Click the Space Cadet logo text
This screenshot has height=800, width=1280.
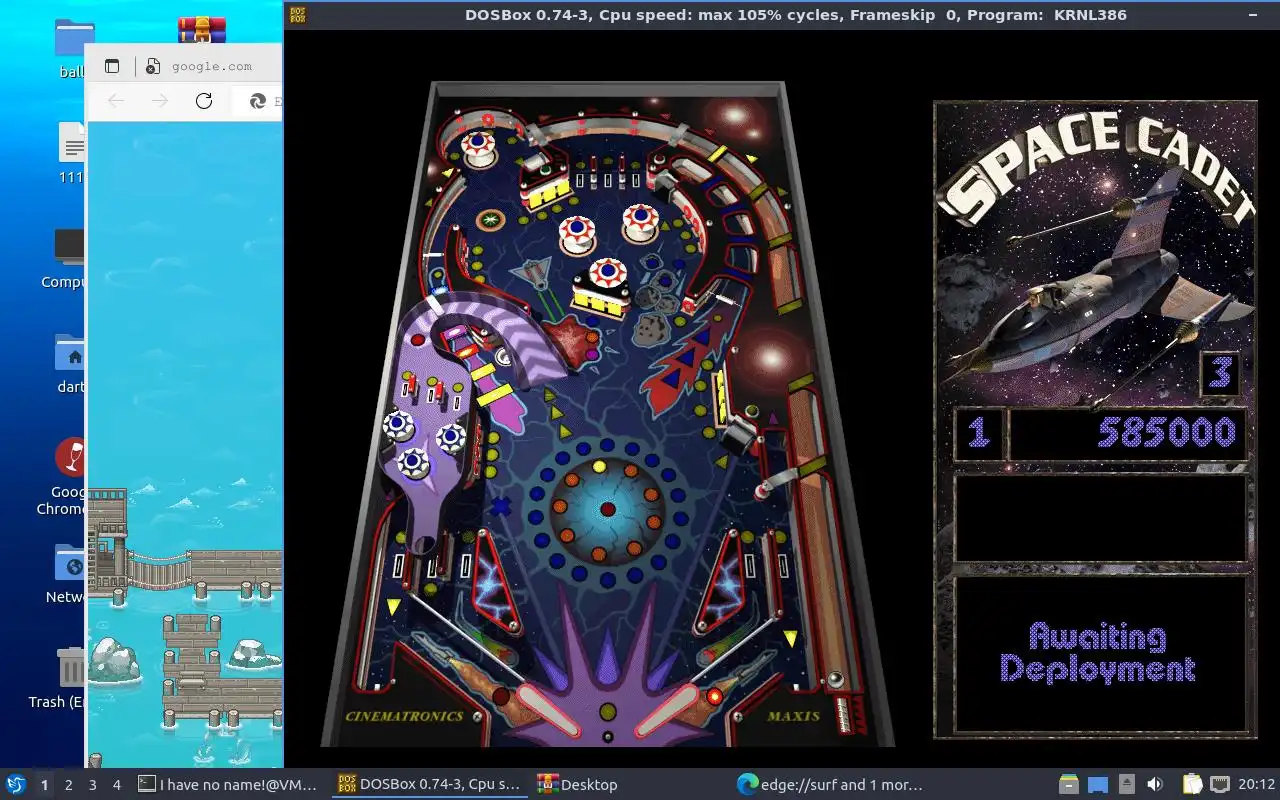click(x=1096, y=168)
